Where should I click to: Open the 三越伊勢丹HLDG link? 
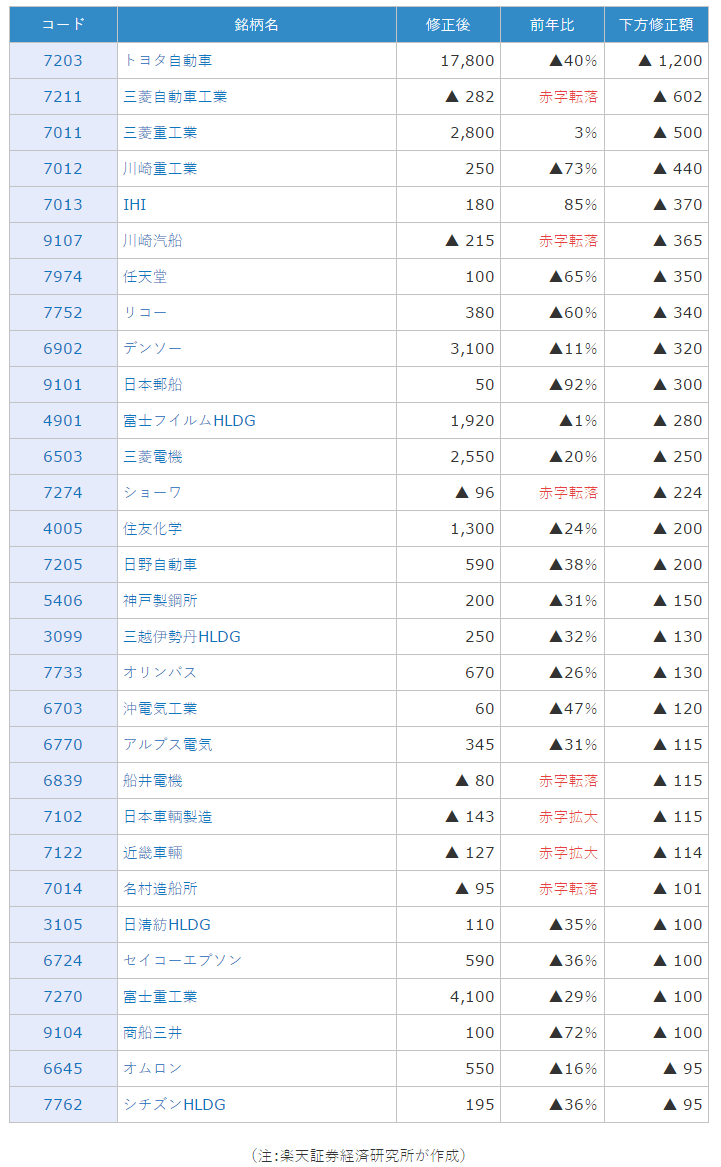pos(182,637)
